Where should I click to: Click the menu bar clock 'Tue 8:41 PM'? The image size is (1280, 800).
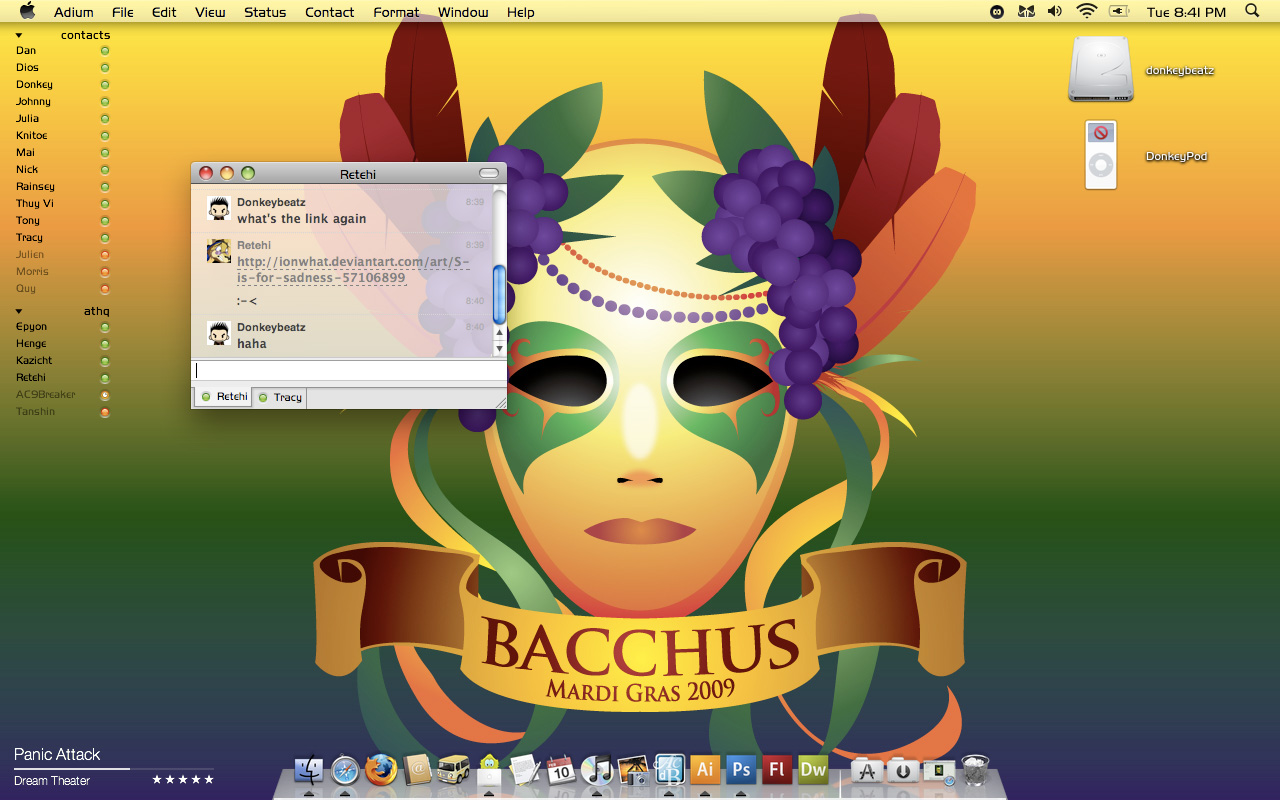pyautogui.click(x=1186, y=12)
